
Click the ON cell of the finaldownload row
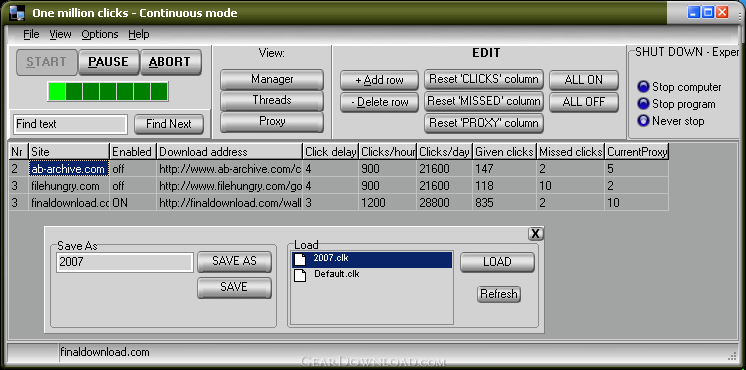click(133, 203)
